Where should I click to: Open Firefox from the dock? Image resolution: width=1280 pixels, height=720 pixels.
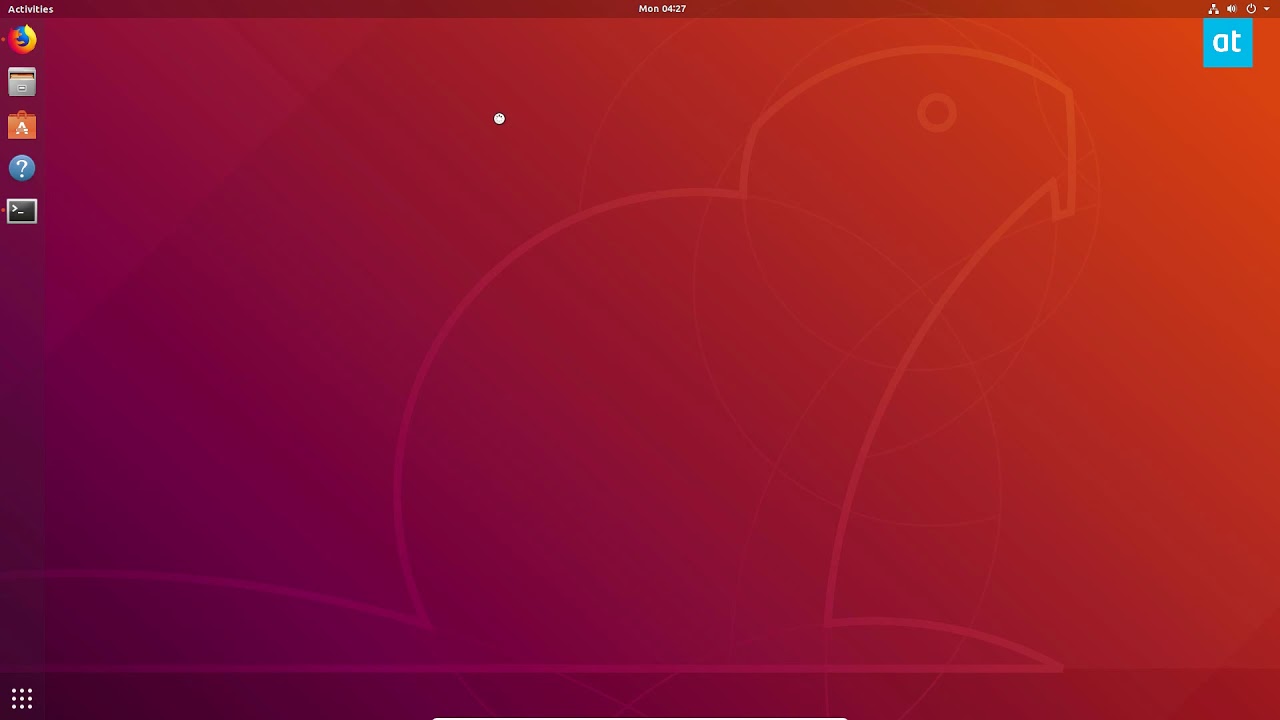pos(22,40)
